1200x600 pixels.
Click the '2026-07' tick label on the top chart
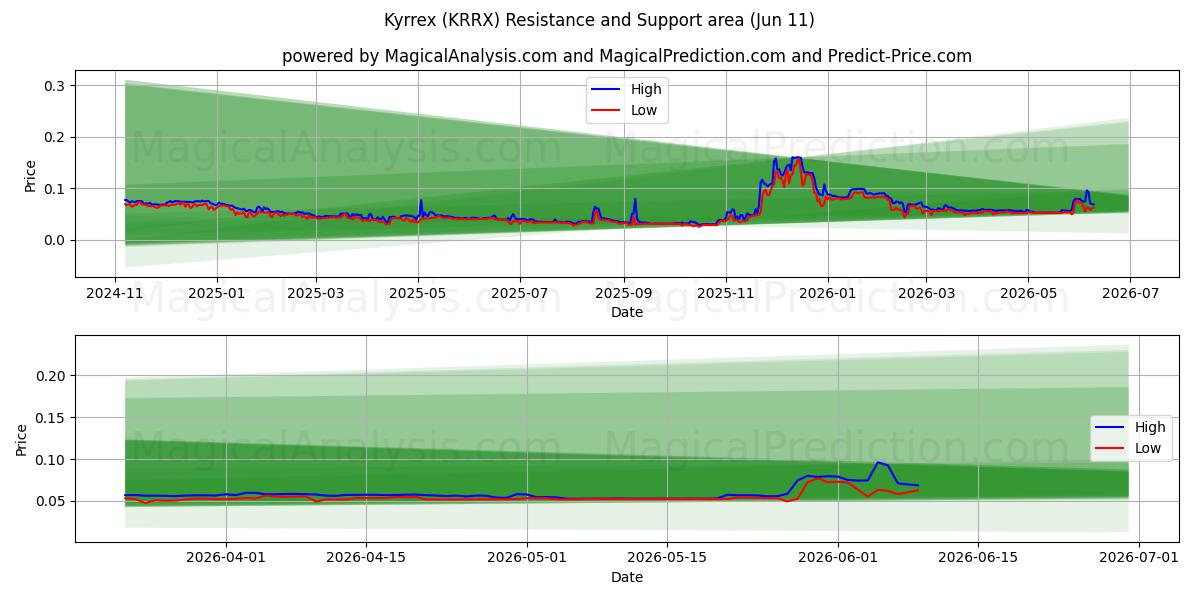point(1130,293)
